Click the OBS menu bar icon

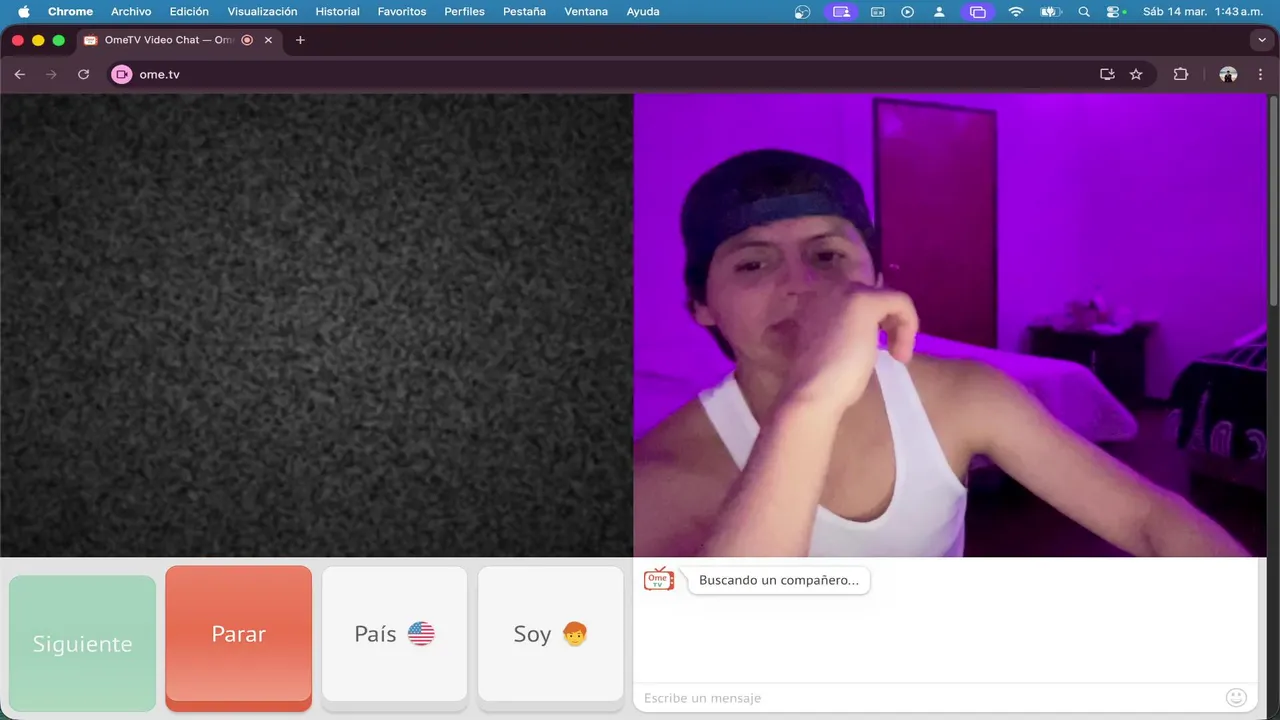click(x=802, y=12)
